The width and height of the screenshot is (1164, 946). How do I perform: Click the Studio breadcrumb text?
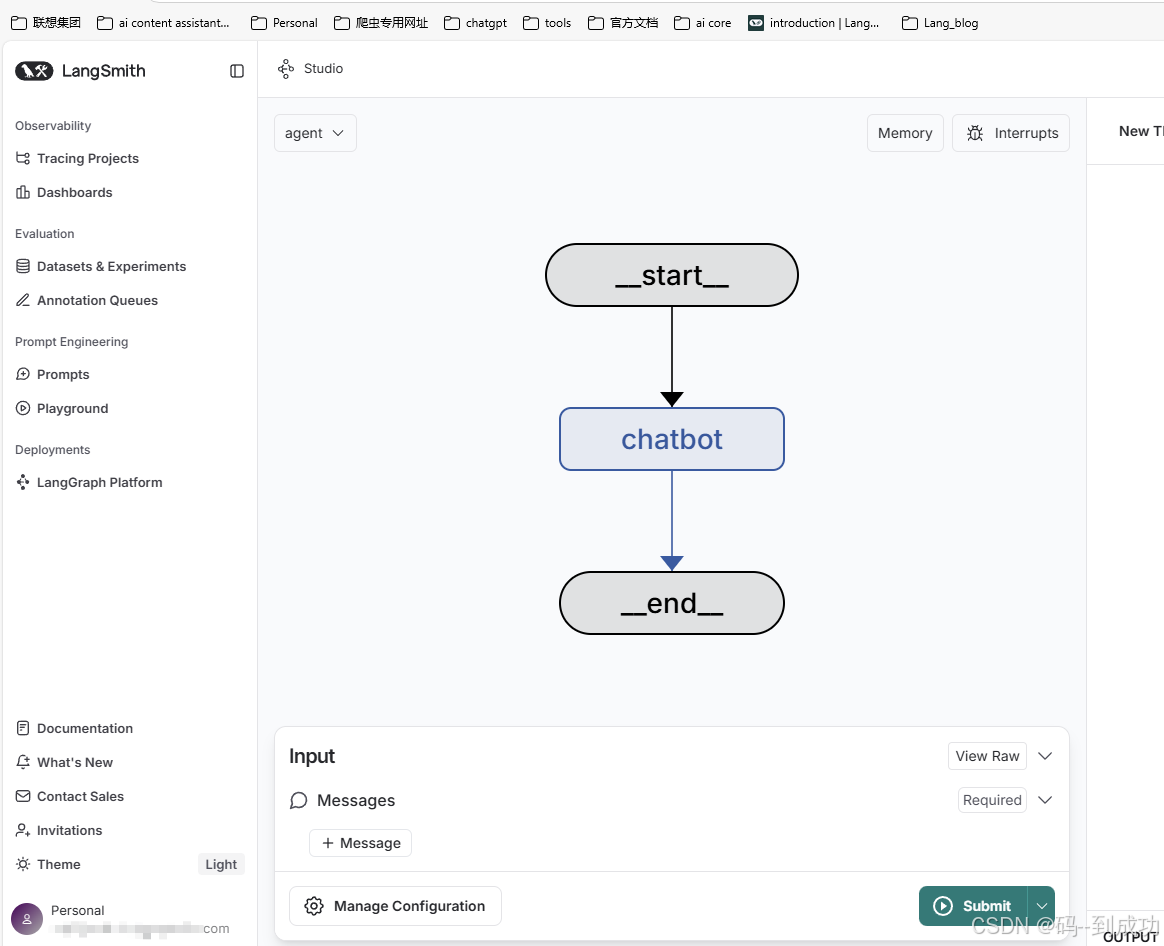coord(323,68)
